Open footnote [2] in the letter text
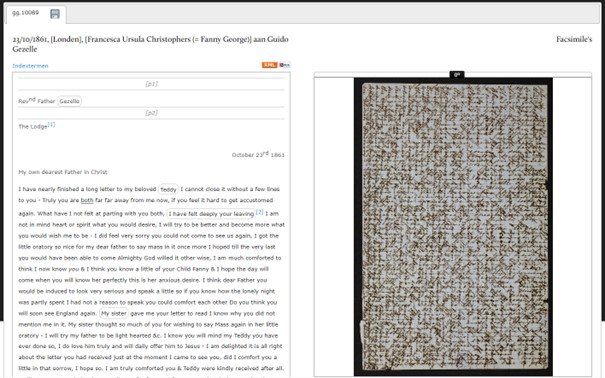605x378 pixels. click(260, 212)
